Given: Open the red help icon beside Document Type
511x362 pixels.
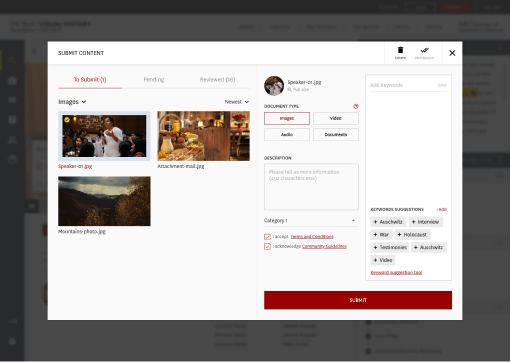Looking at the screenshot, I should pos(356,106).
